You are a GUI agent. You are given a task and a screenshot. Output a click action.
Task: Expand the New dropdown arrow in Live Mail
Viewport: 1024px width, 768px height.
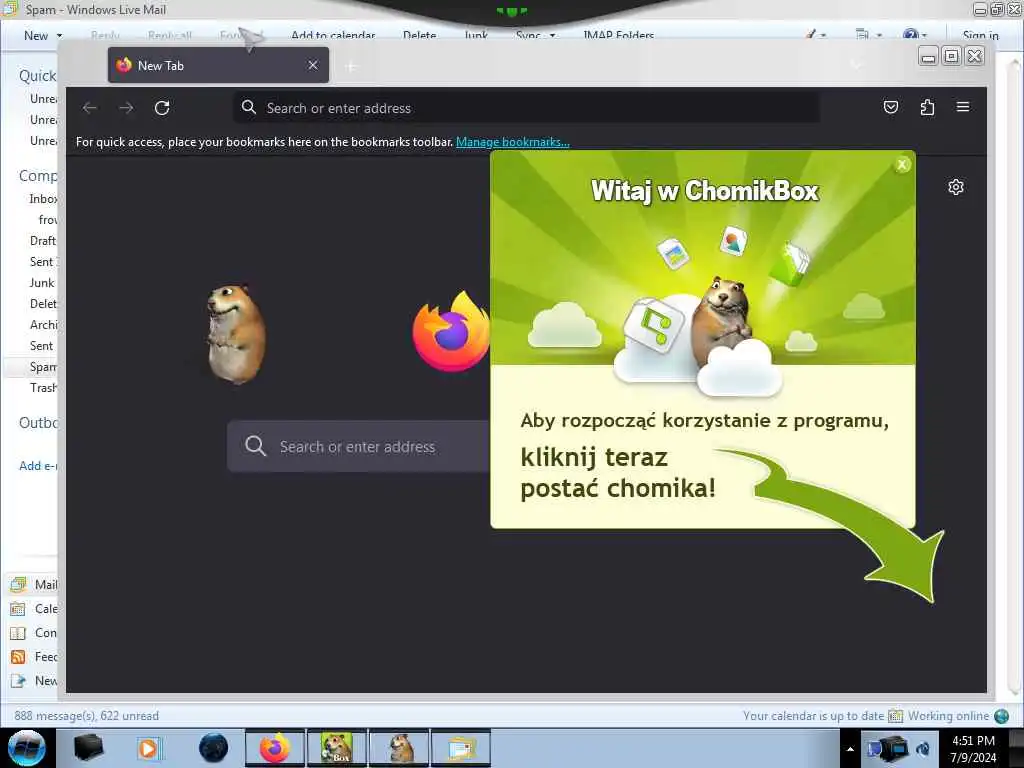click(x=59, y=36)
